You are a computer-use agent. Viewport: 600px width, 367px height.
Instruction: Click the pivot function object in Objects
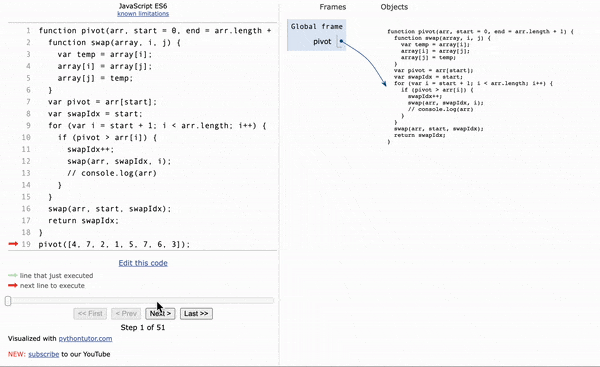pyautogui.click(x=480, y=86)
